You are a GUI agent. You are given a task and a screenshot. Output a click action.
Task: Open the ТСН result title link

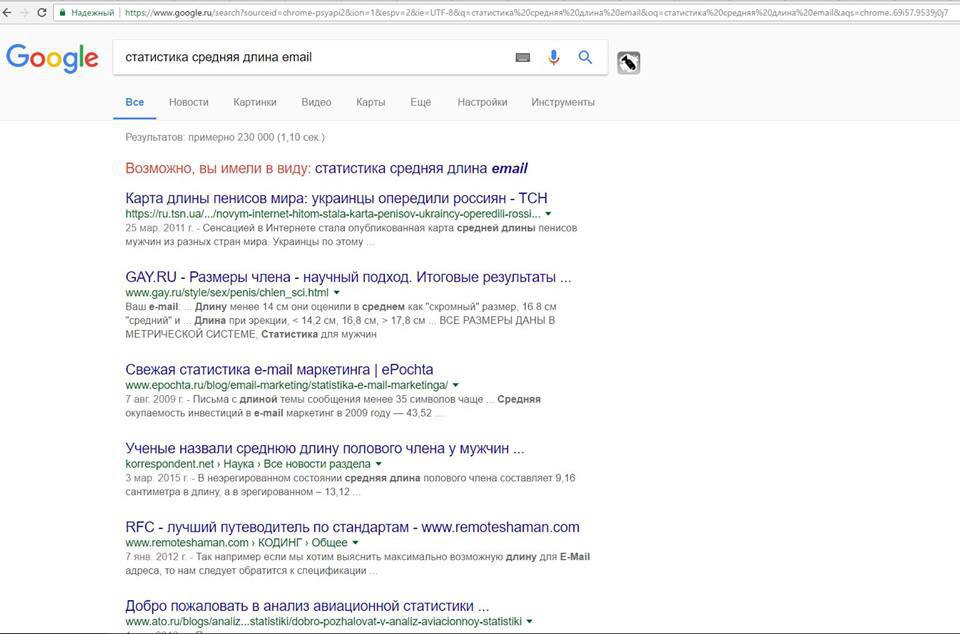[x=336, y=198]
